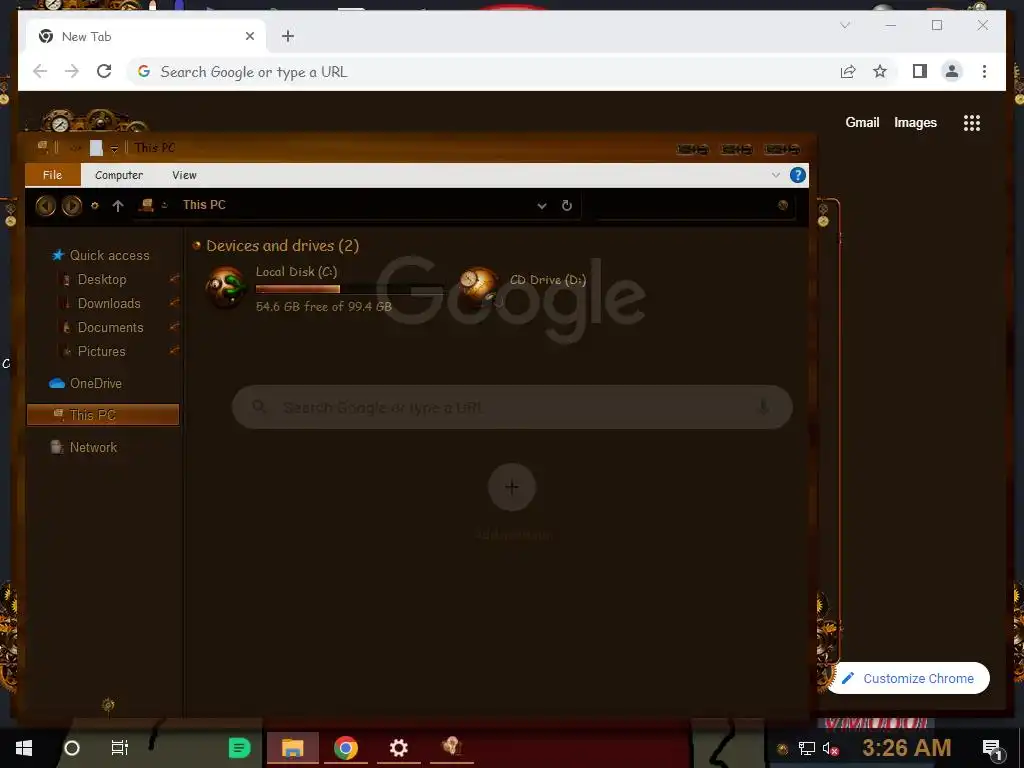1024x768 pixels.
Task: Select Network in navigation pane
Action: point(93,447)
